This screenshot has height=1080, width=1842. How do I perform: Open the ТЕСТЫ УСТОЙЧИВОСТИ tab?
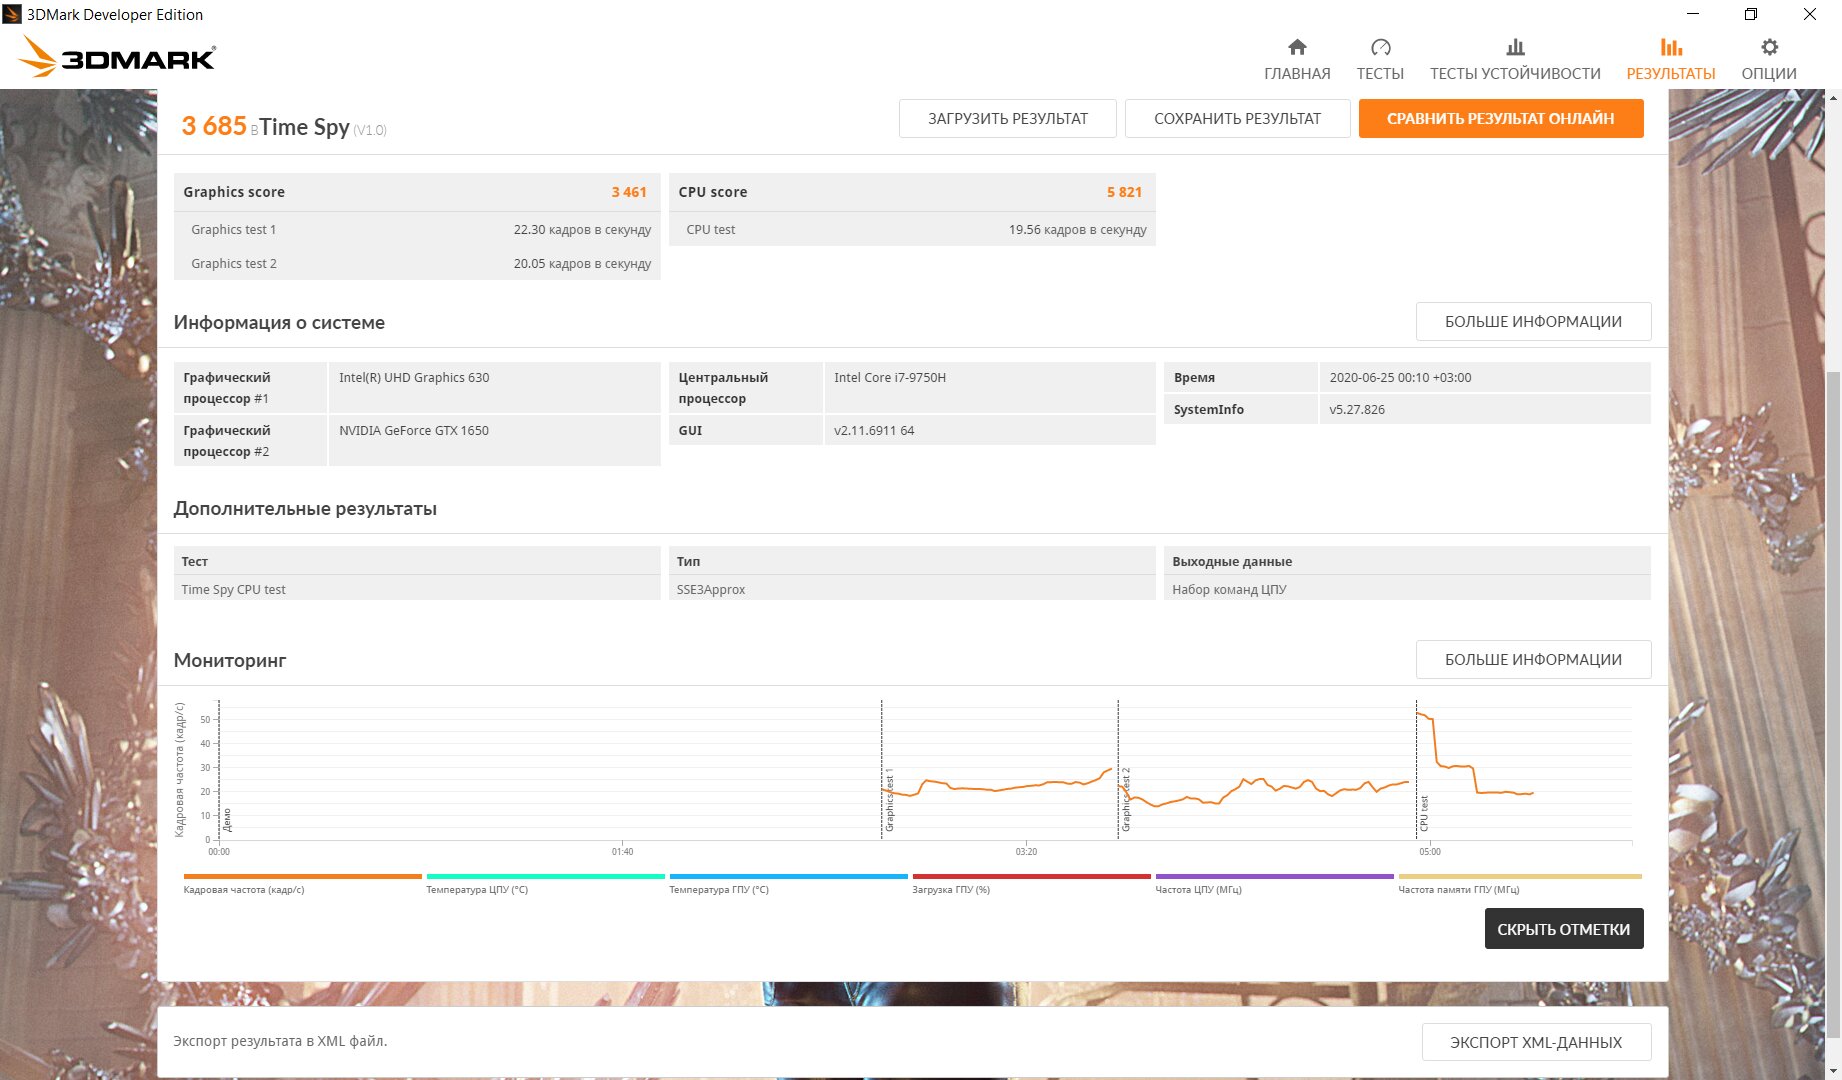coord(1515,73)
